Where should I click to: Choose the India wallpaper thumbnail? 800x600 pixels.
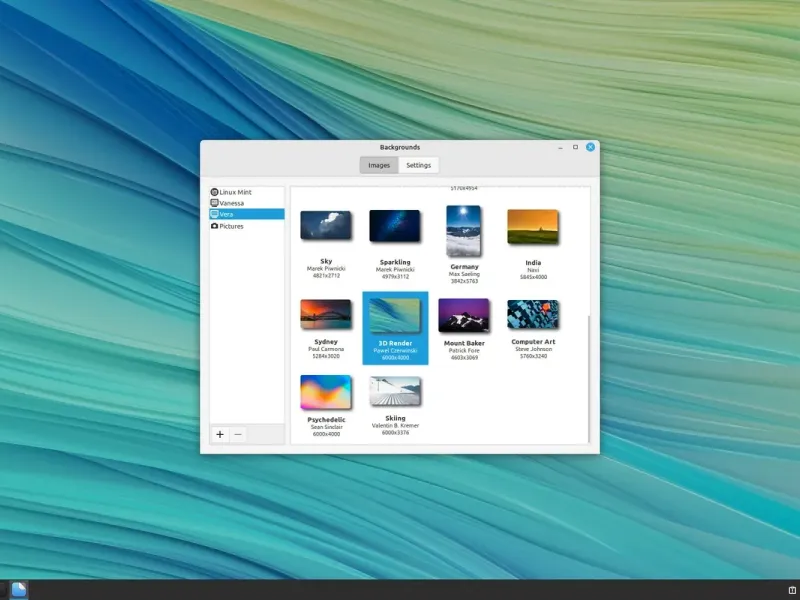pos(533,227)
